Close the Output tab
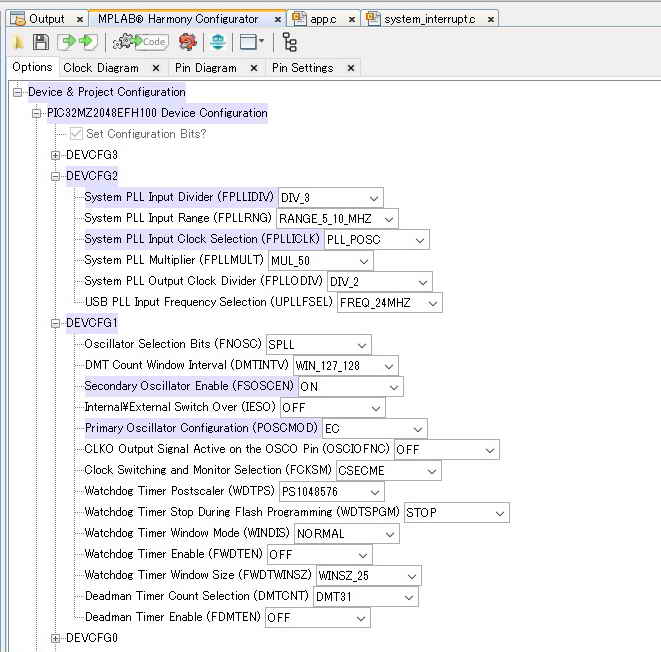661x652 pixels. coord(79,19)
